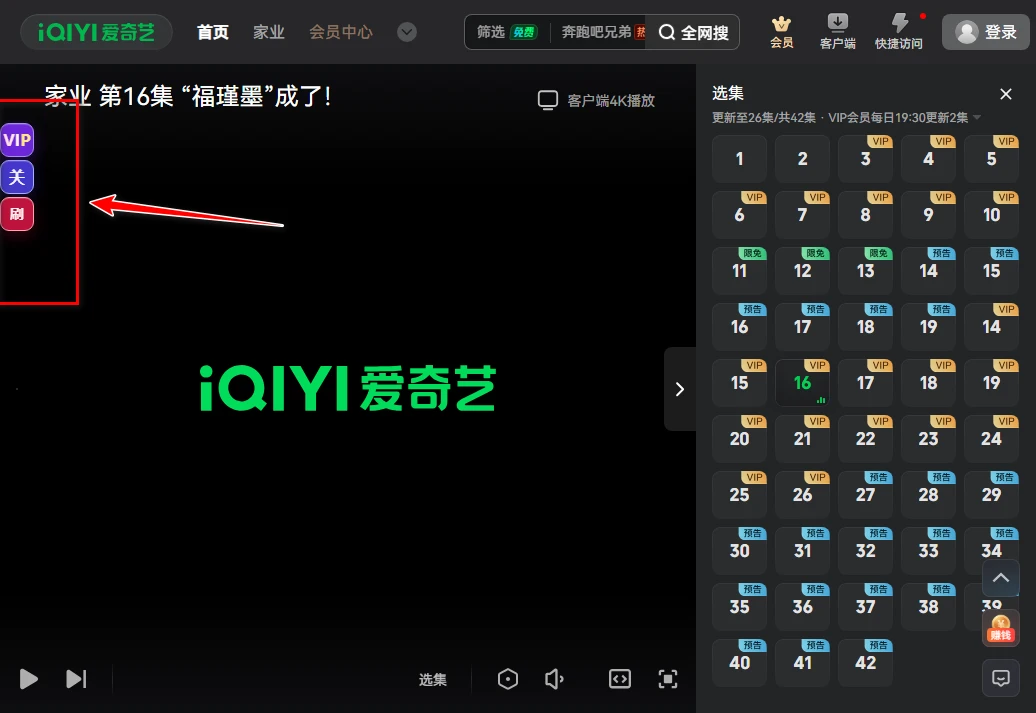Click 客户端4K播放 option
This screenshot has width=1036, height=713.
(x=597, y=100)
